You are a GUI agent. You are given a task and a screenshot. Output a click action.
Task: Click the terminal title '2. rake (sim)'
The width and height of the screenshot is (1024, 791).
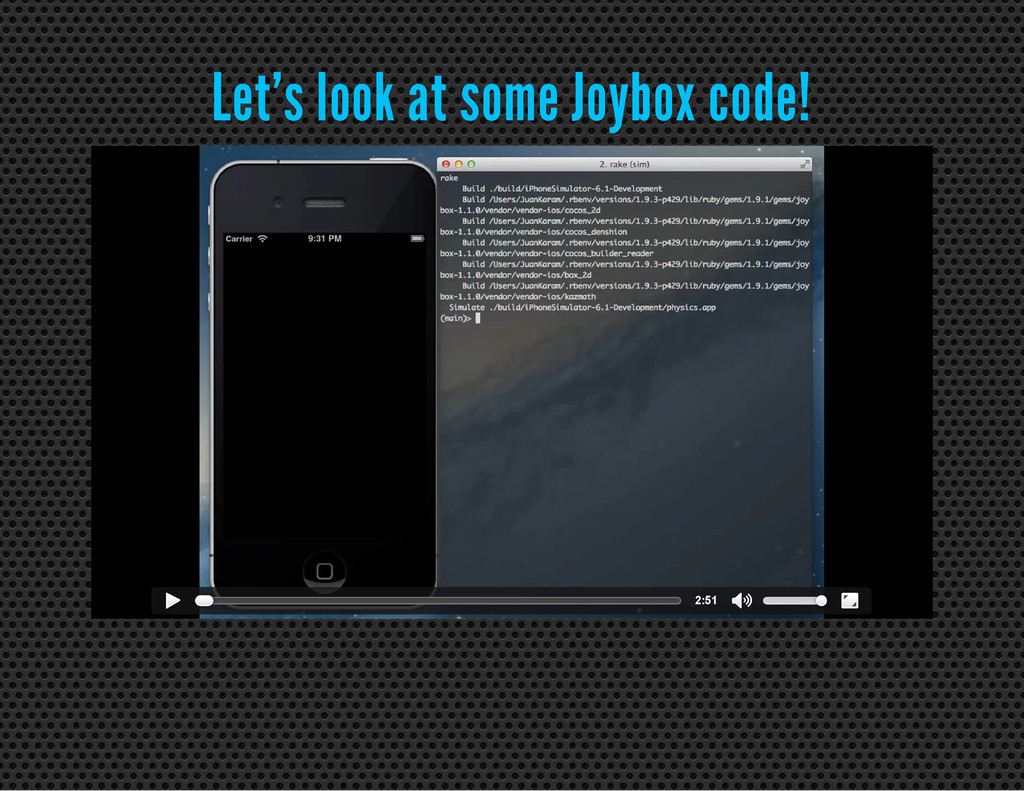(624, 164)
